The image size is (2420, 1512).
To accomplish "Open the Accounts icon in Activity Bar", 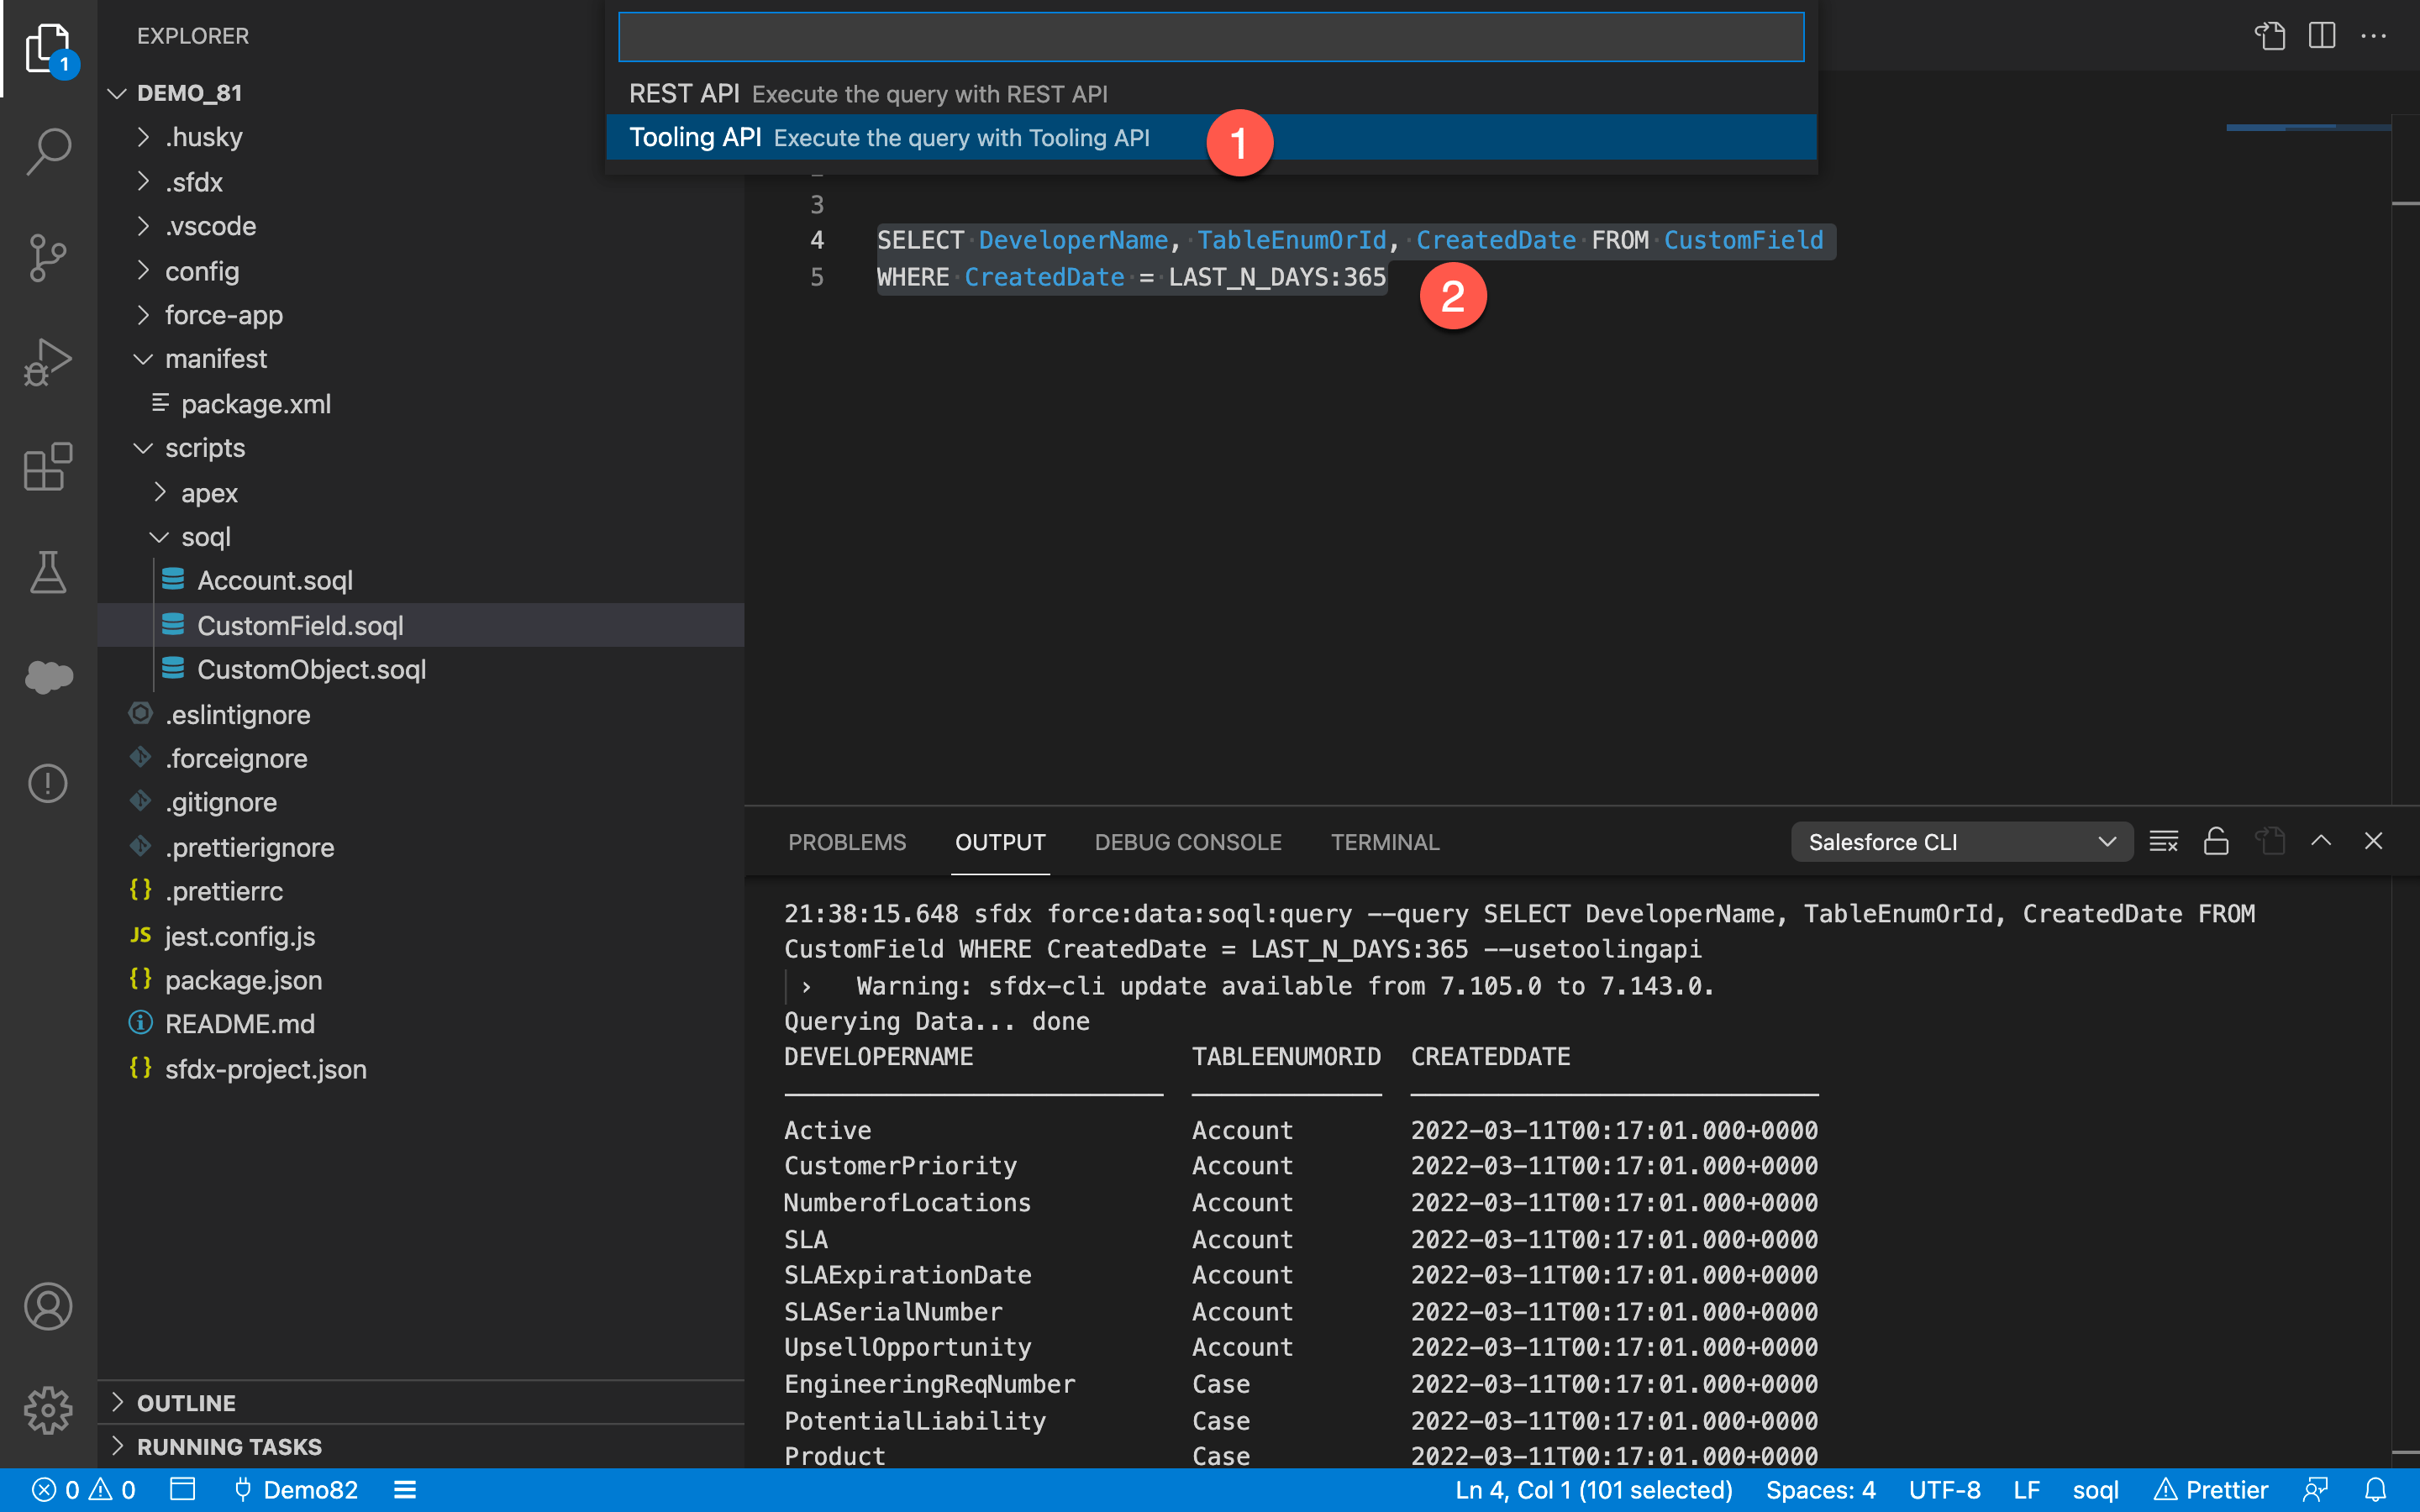I will (48, 1306).
